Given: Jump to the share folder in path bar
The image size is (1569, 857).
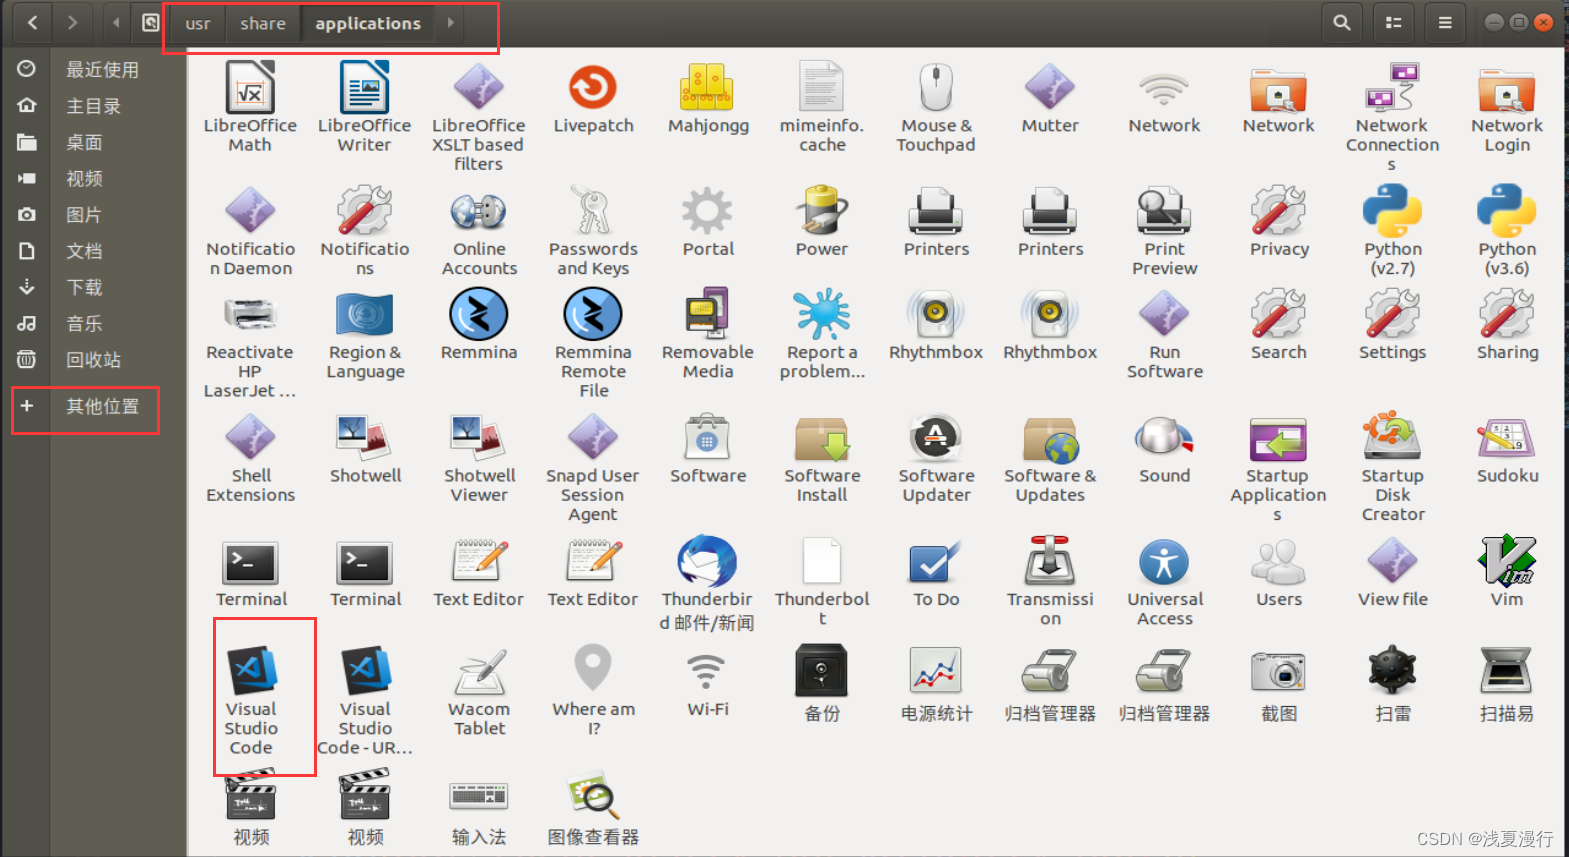Looking at the screenshot, I should point(263,23).
